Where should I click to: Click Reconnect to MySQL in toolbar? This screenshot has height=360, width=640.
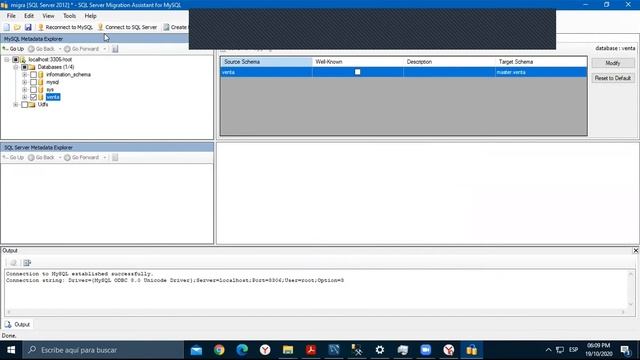pyautogui.click(x=65, y=27)
